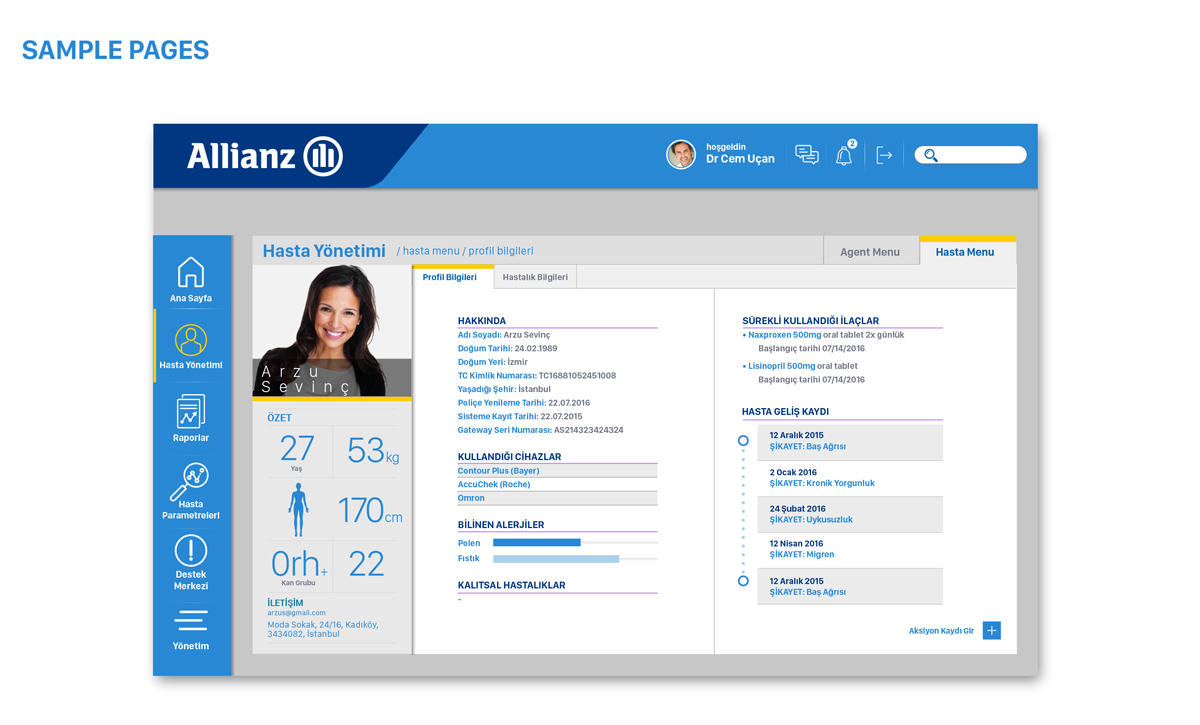Select the Hastalık Bilgileri tab

[x=535, y=277]
